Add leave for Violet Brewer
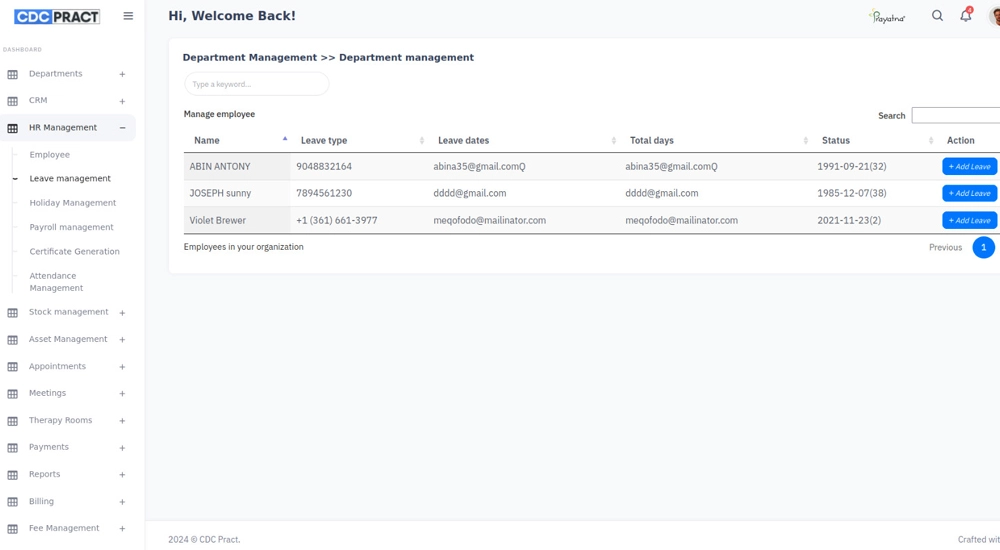1000x550 pixels. tap(968, 220)
